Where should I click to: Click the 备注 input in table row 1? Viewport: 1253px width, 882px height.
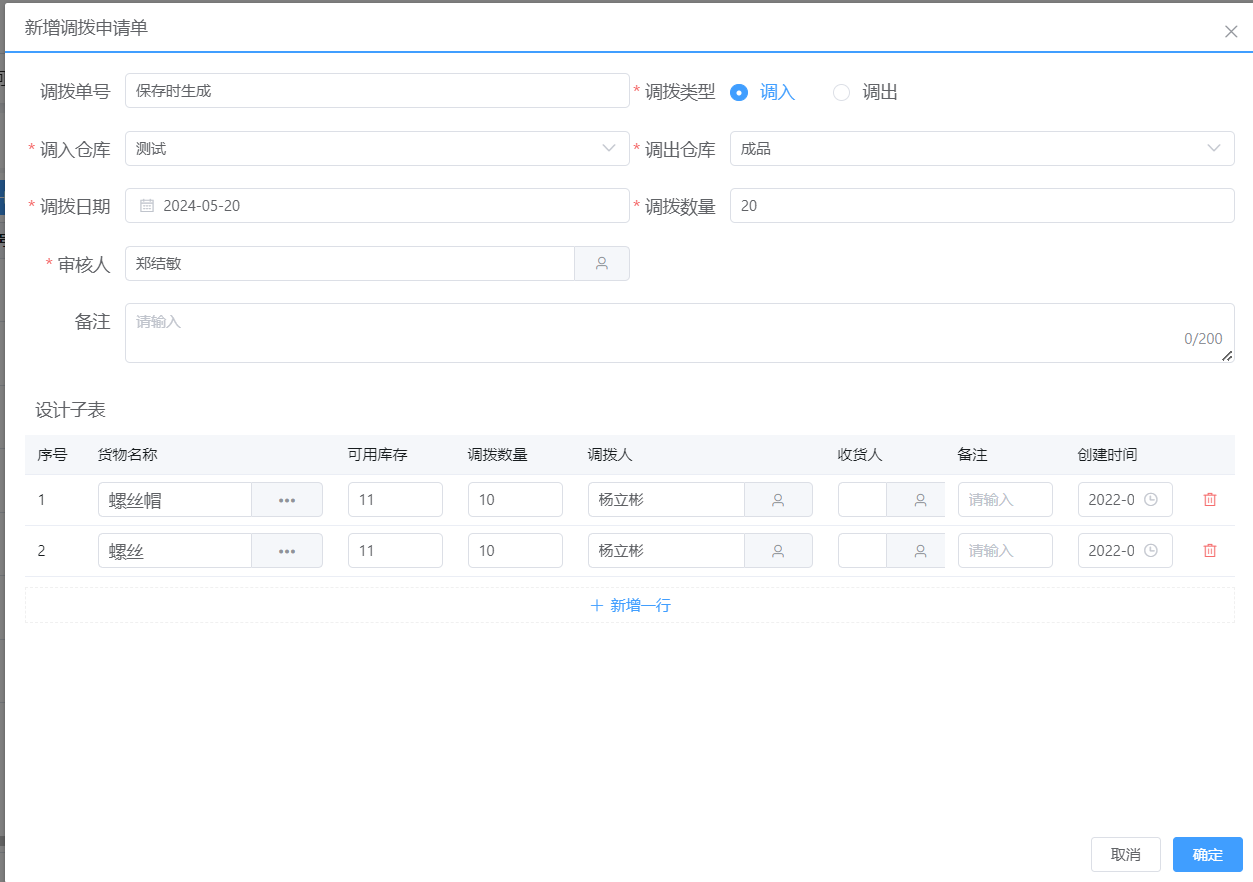[x=1005, y=500]
